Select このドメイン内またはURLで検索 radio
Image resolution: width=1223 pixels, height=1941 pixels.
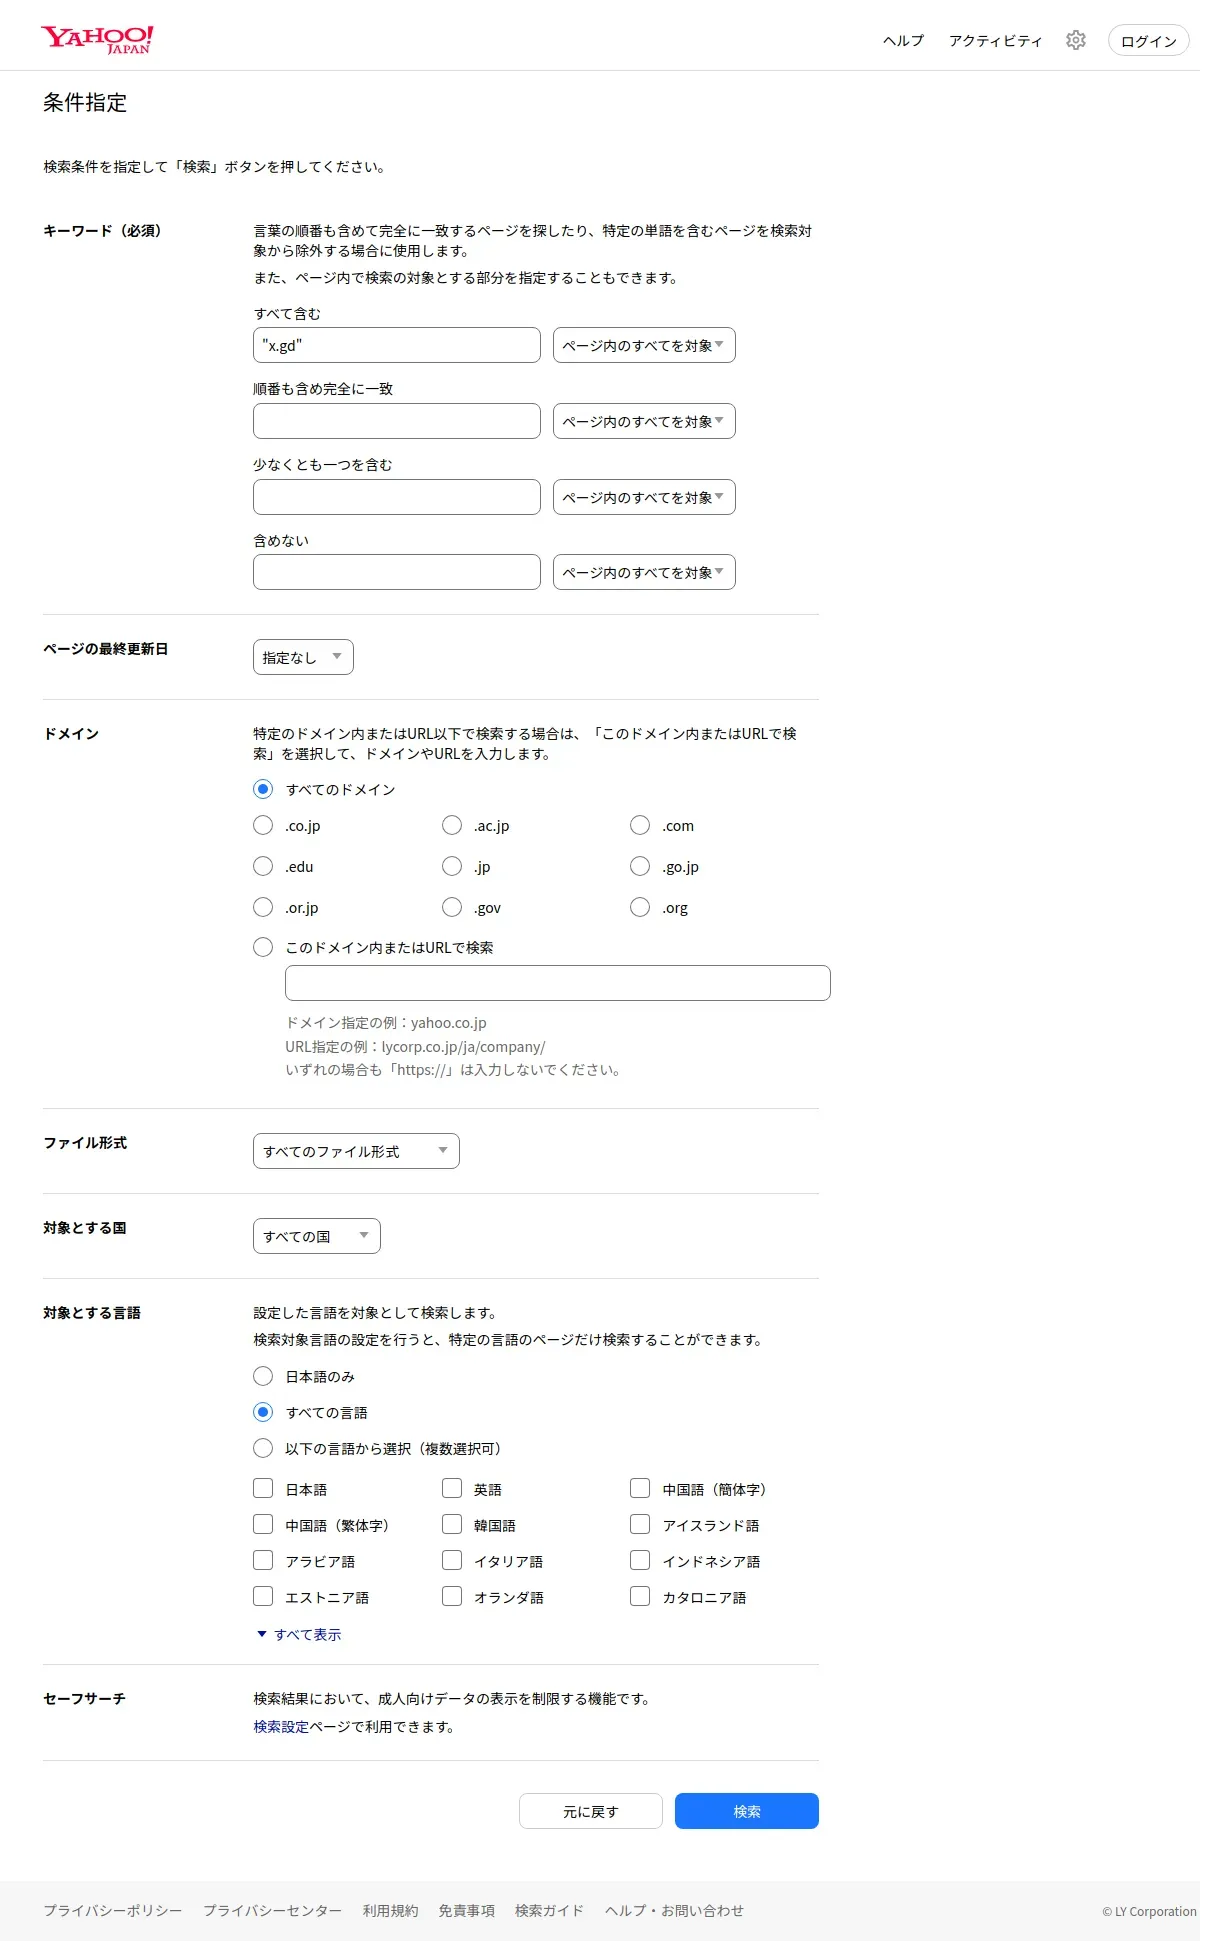coord(263,947)
